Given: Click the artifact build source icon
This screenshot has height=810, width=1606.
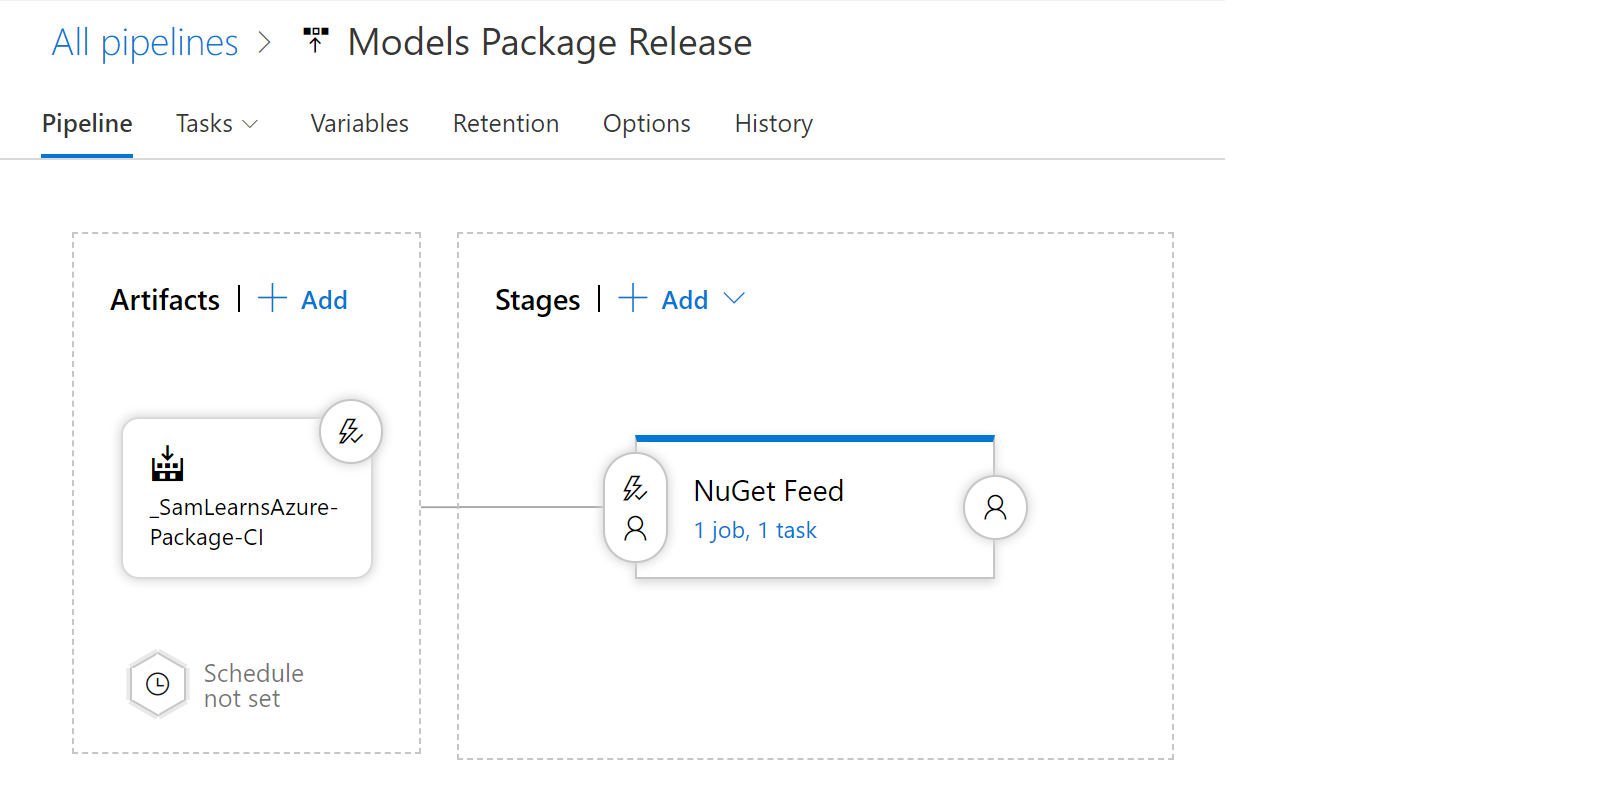Looking at the screenshot, I should point(168,464).
